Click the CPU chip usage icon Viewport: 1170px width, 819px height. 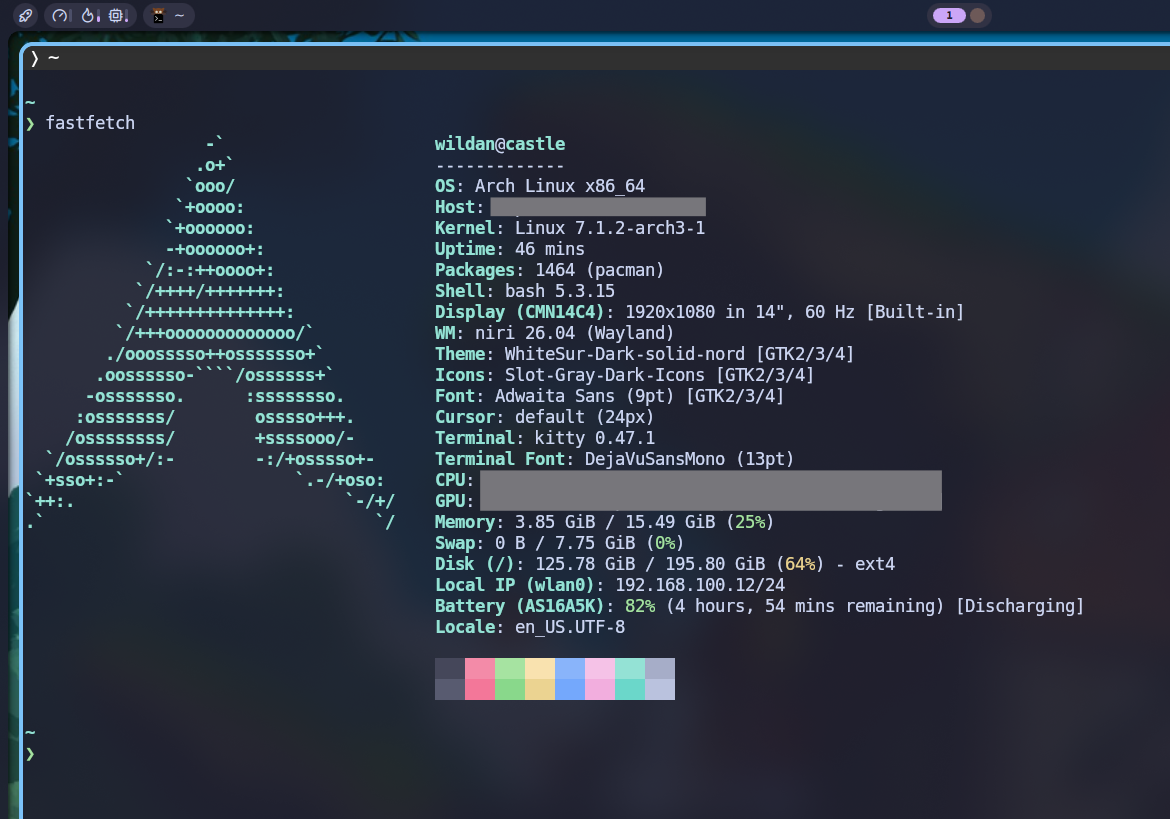(x=116, y=16)
